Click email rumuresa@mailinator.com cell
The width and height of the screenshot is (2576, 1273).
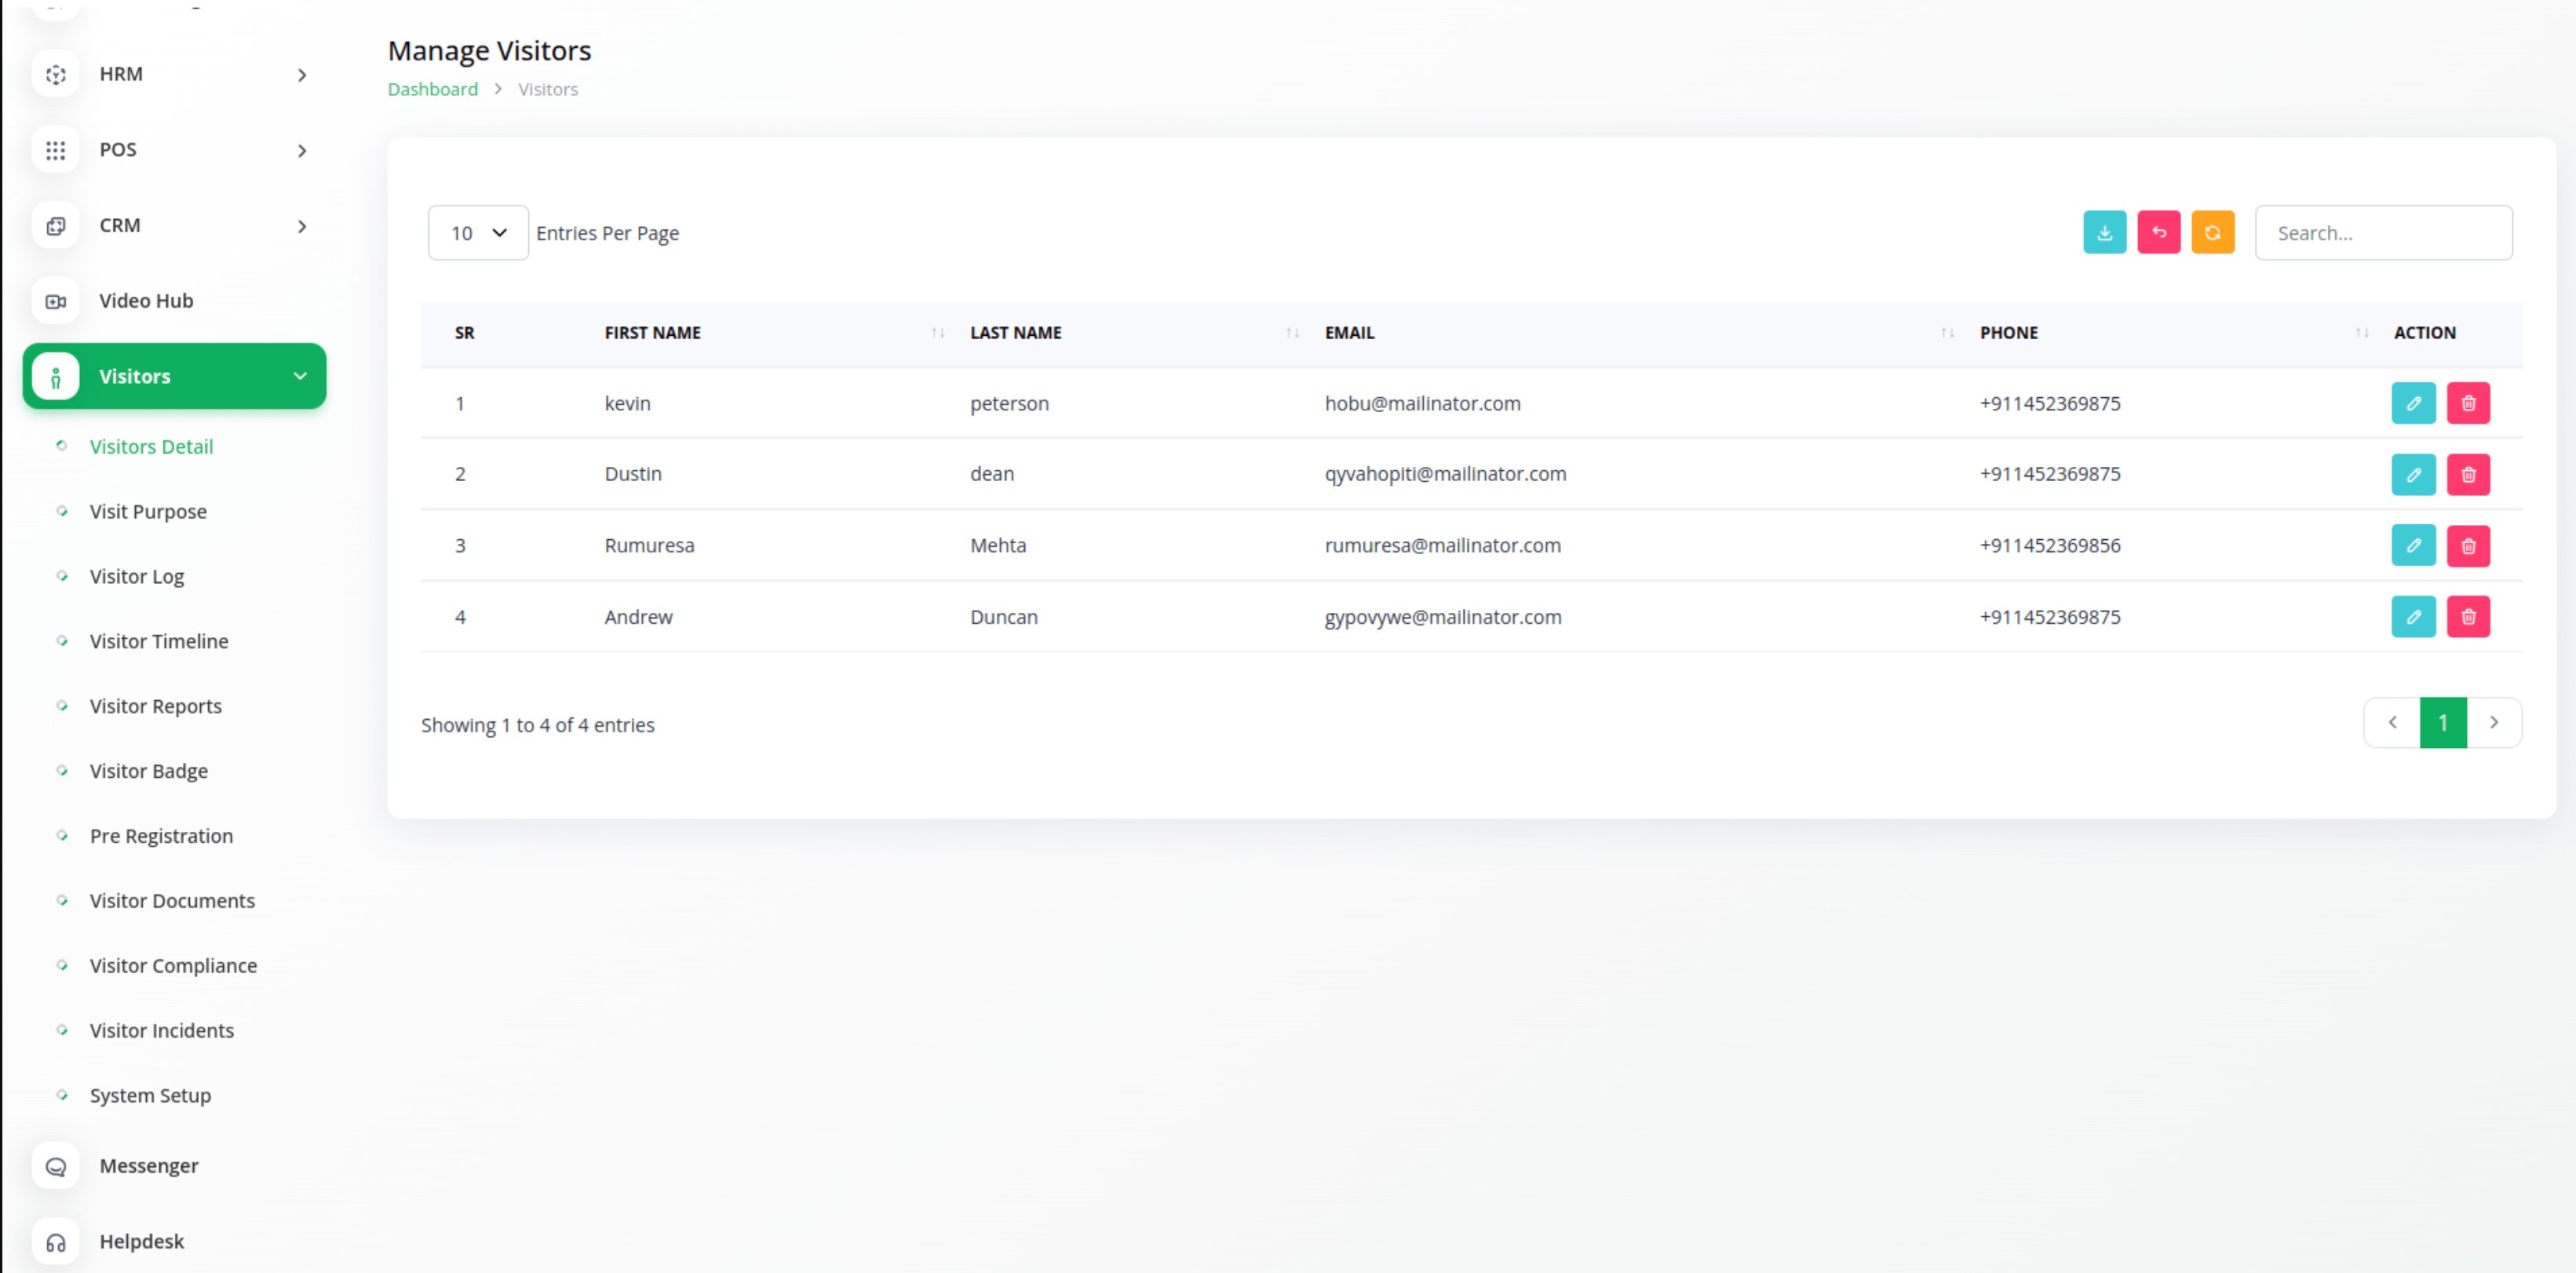tap(1442, 546)
